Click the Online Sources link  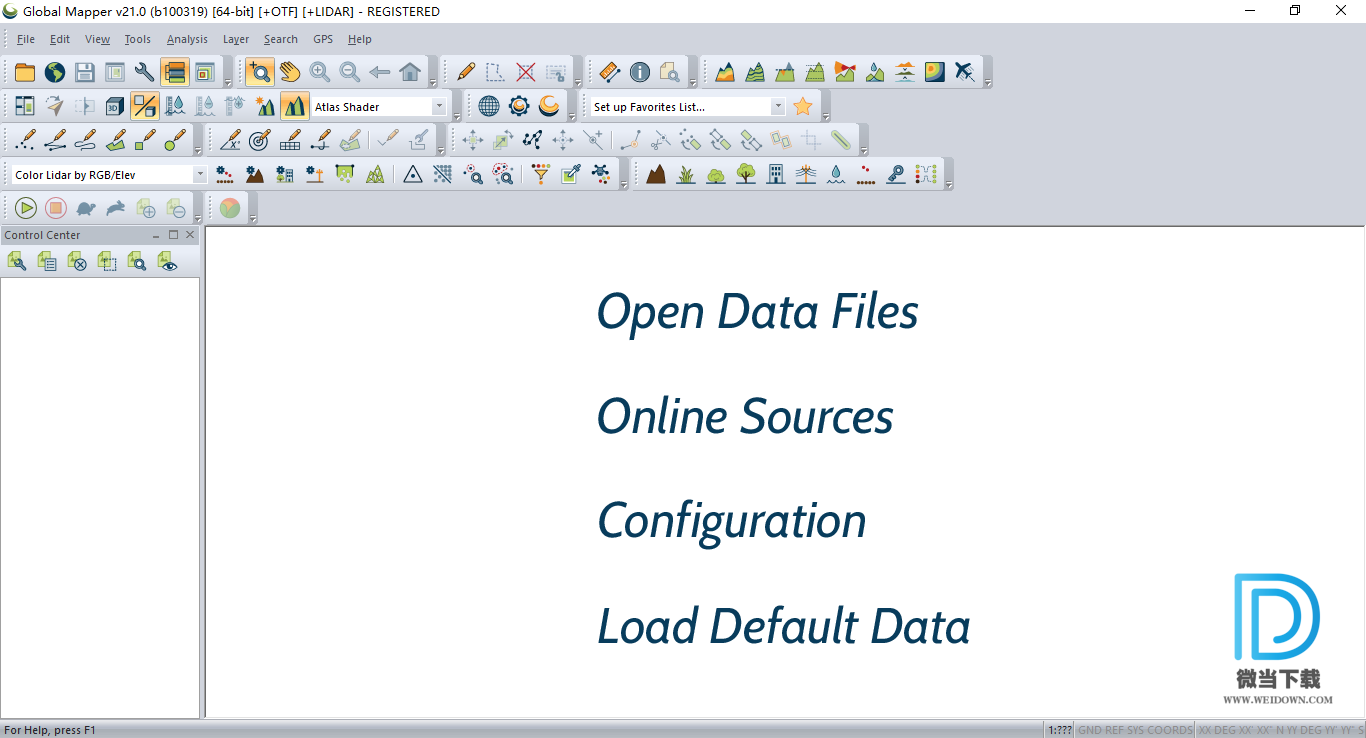[745, 416]
